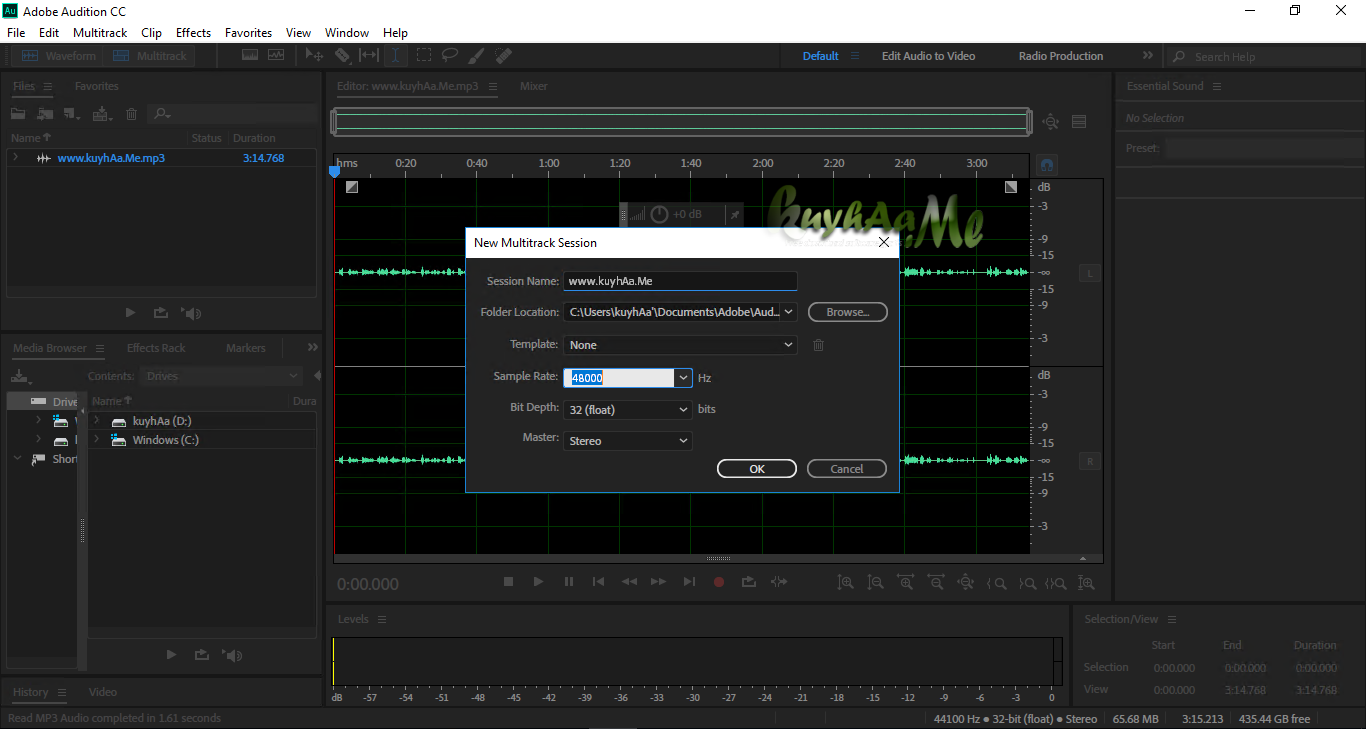The width and height of the screenshot is (1366, 729).
Task: Open the Multitrack menu
Action: (x=100, y=33)
